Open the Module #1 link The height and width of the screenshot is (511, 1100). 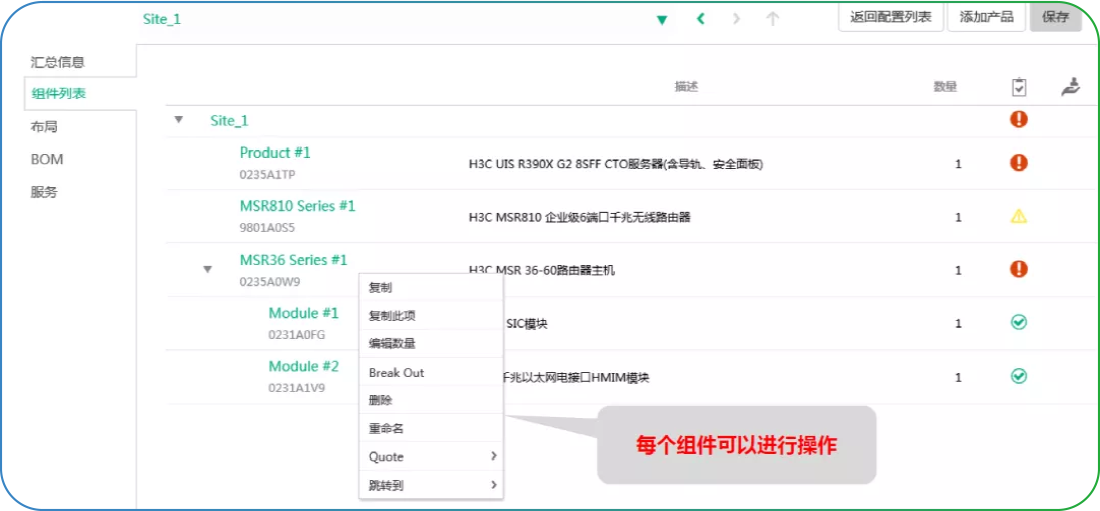point(304,313)
